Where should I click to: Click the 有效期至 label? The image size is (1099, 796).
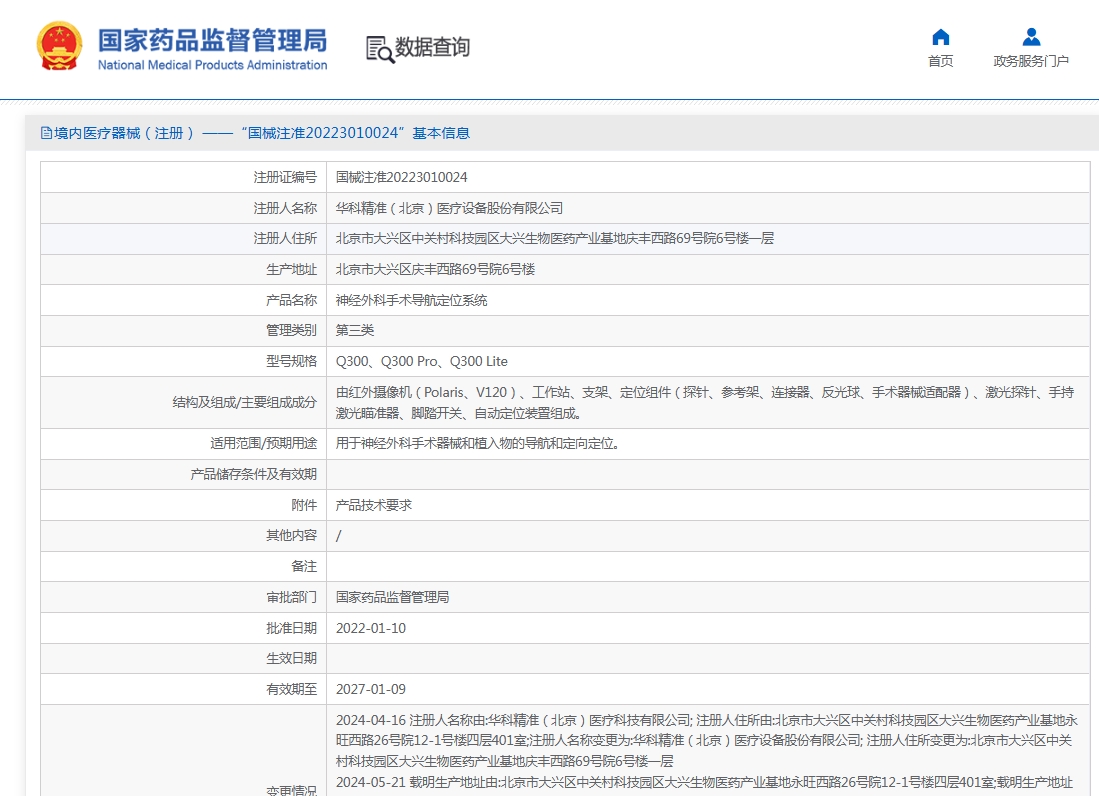point(292,689)
